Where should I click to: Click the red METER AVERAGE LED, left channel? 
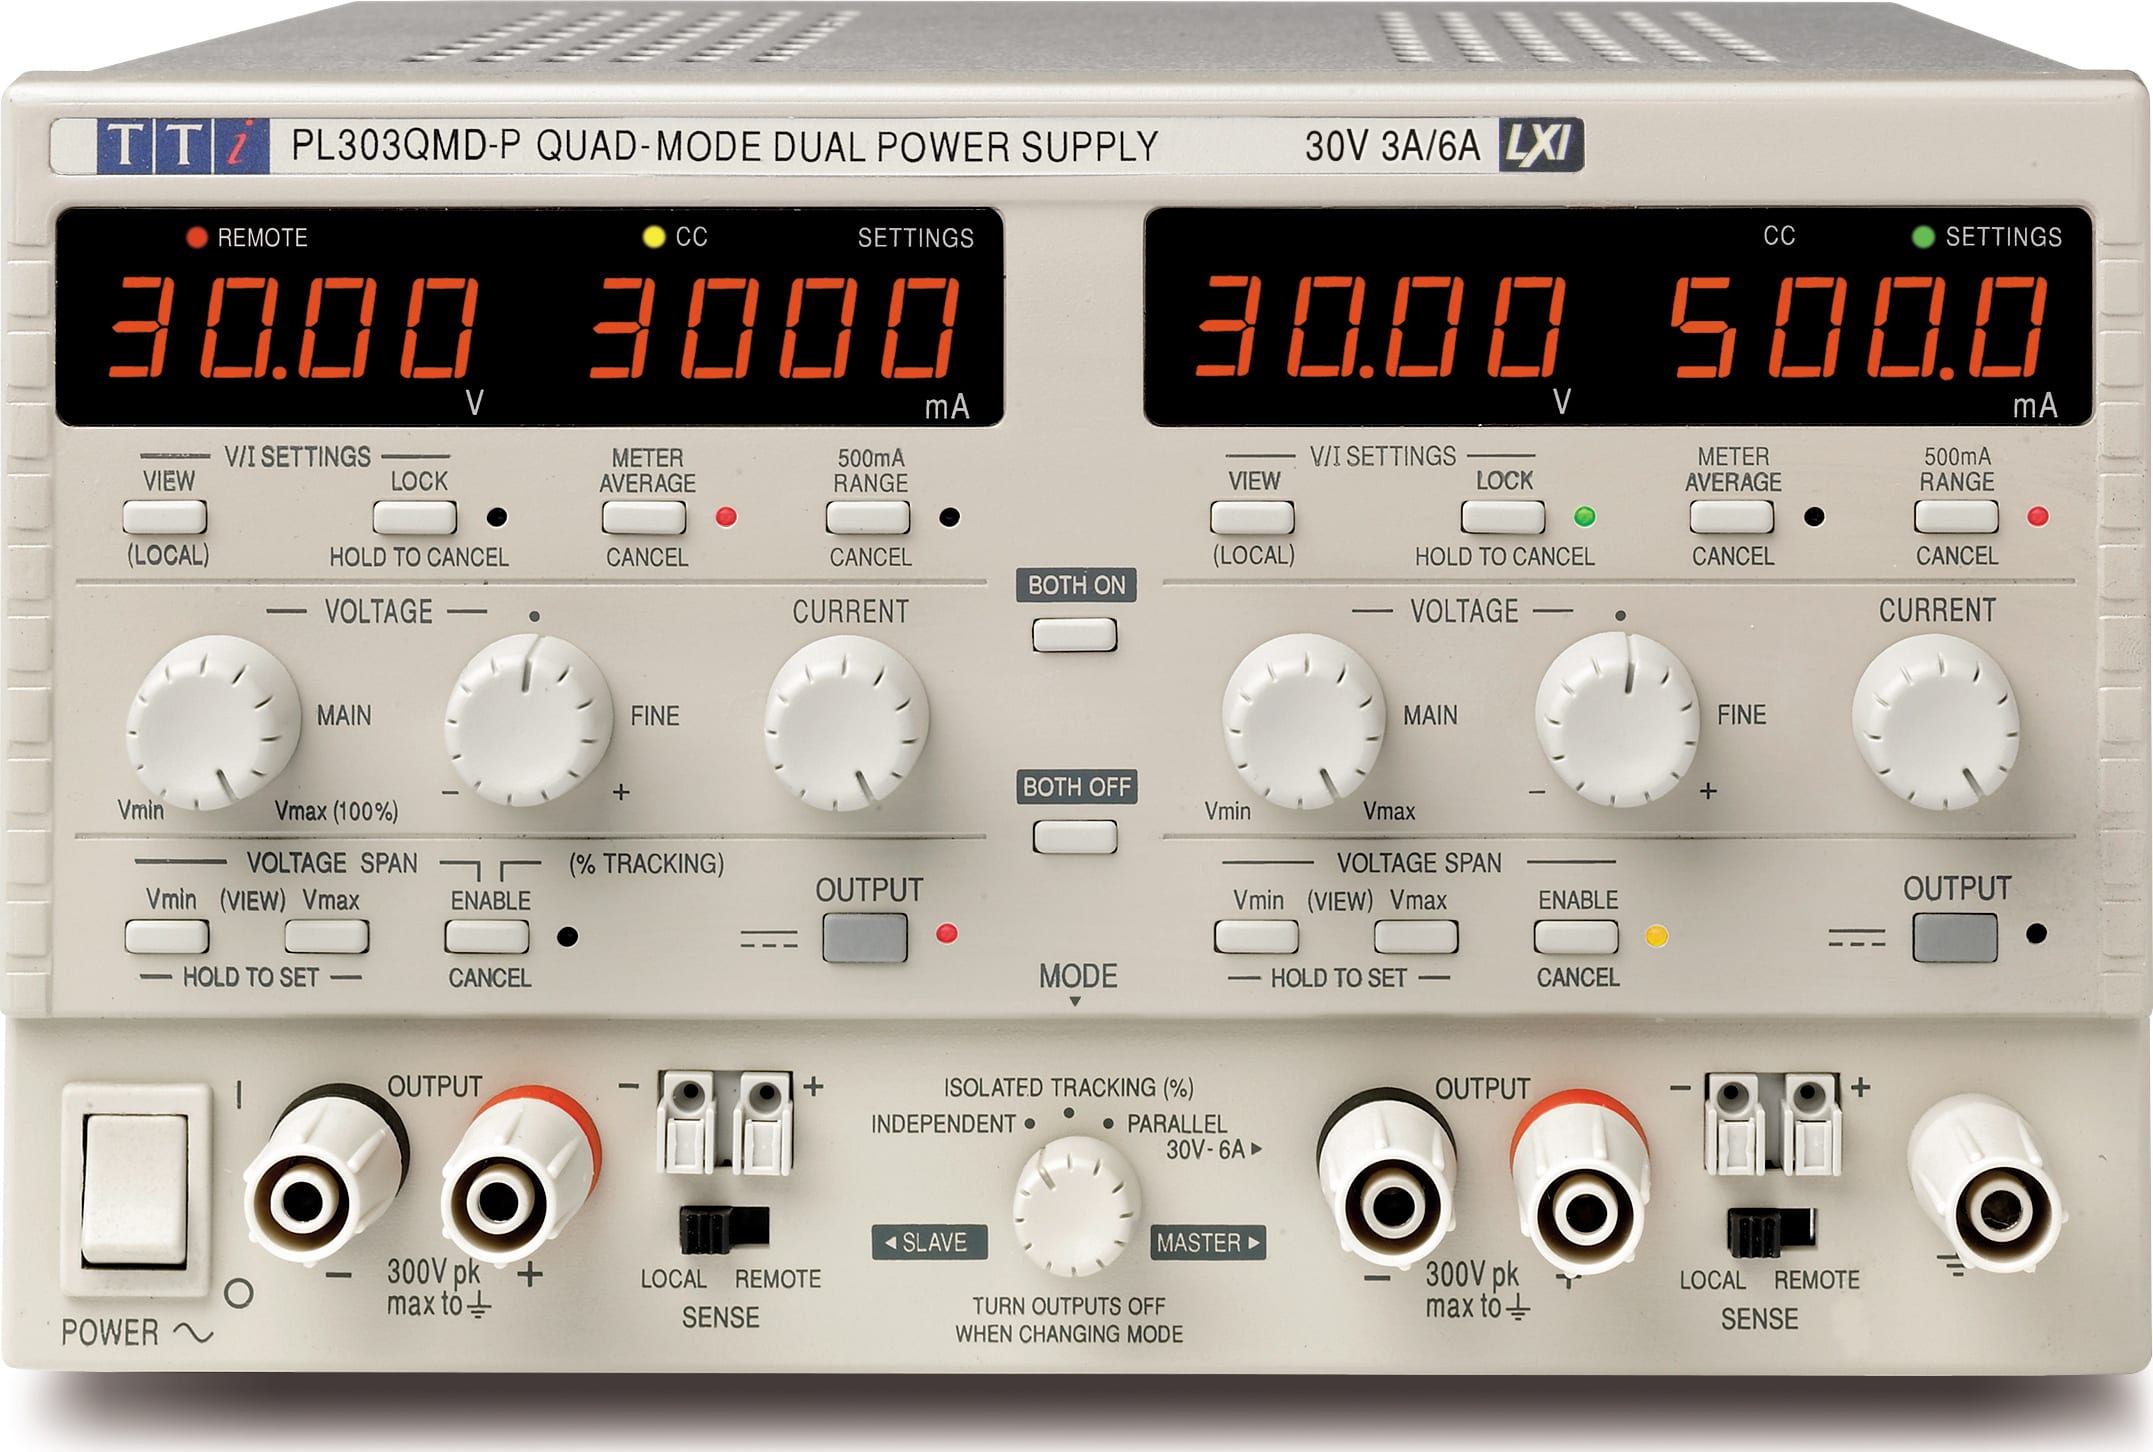click(x=727, y=517)
